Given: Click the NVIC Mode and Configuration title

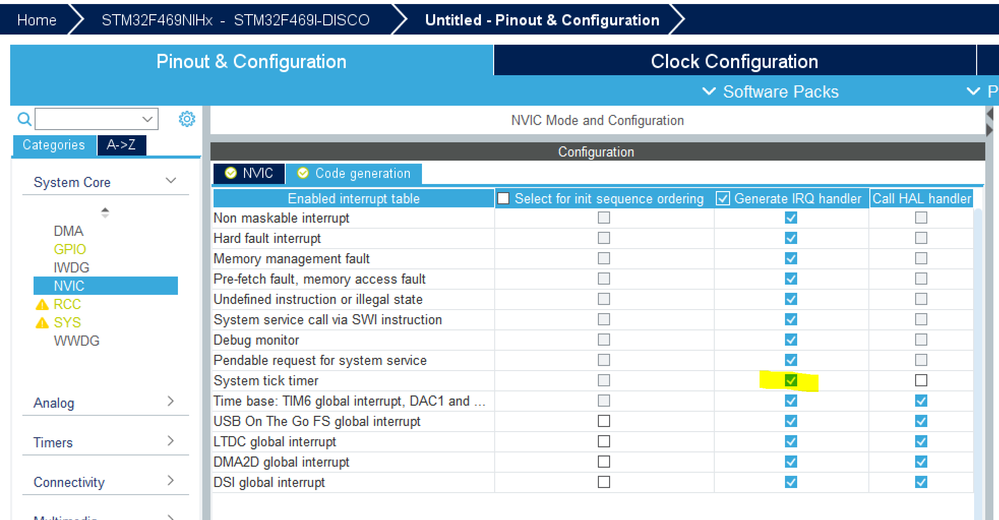Looking at the screenshot, I should (597, 120).
